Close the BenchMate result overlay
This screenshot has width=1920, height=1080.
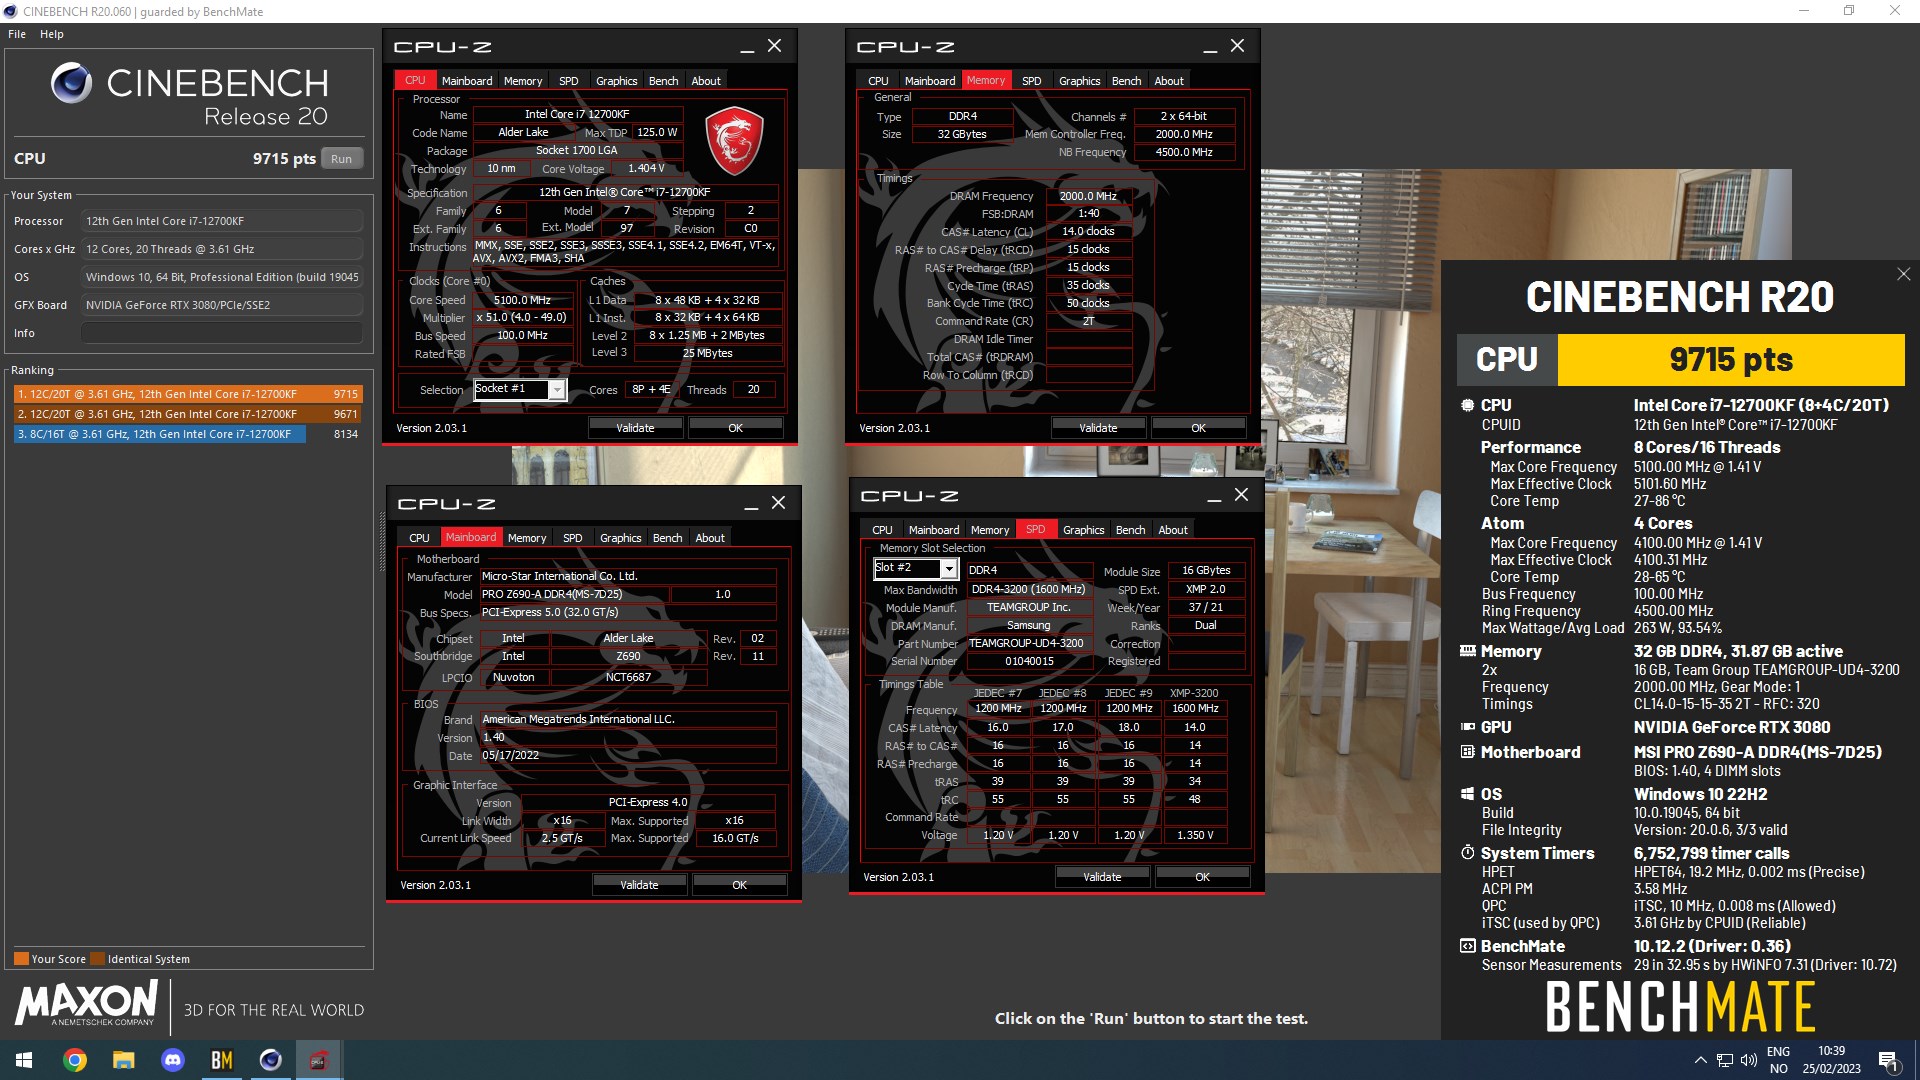(x=1903, y=274)
